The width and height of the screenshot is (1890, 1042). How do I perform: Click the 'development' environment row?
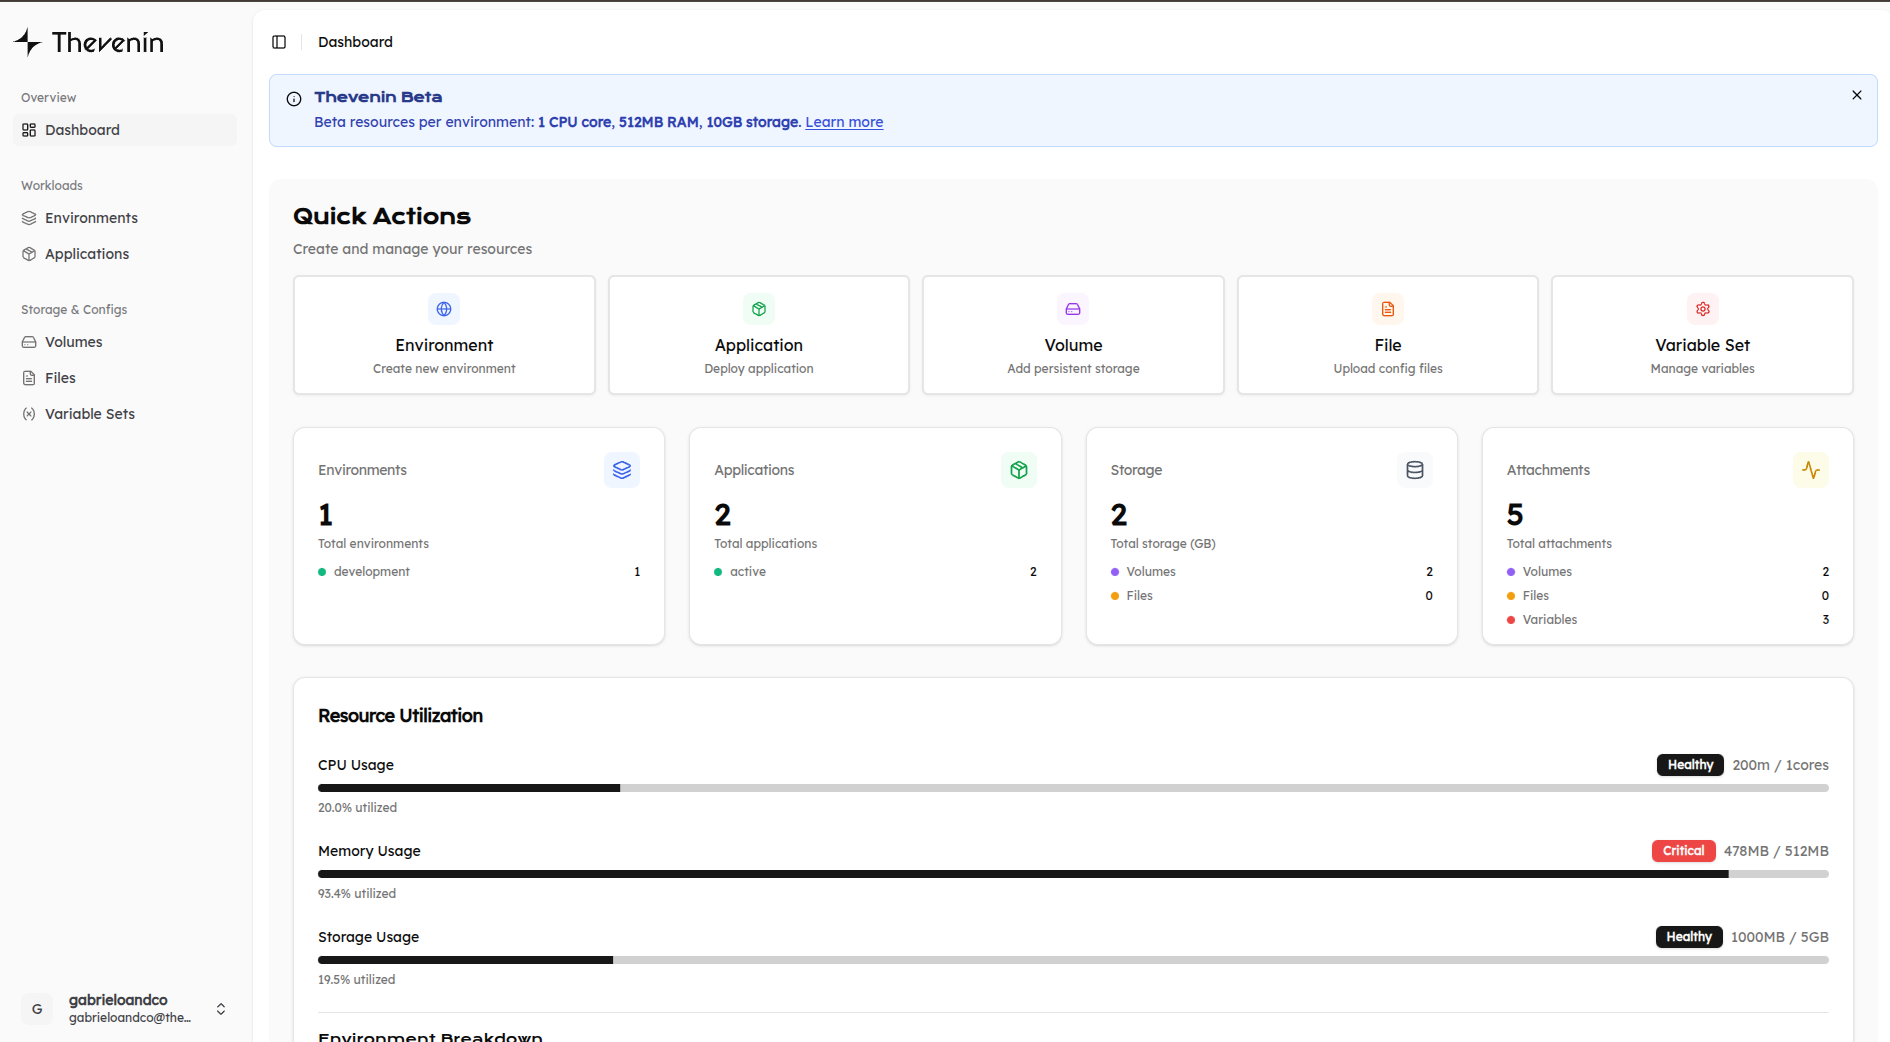pyautogui.click(x=479, y=572)
